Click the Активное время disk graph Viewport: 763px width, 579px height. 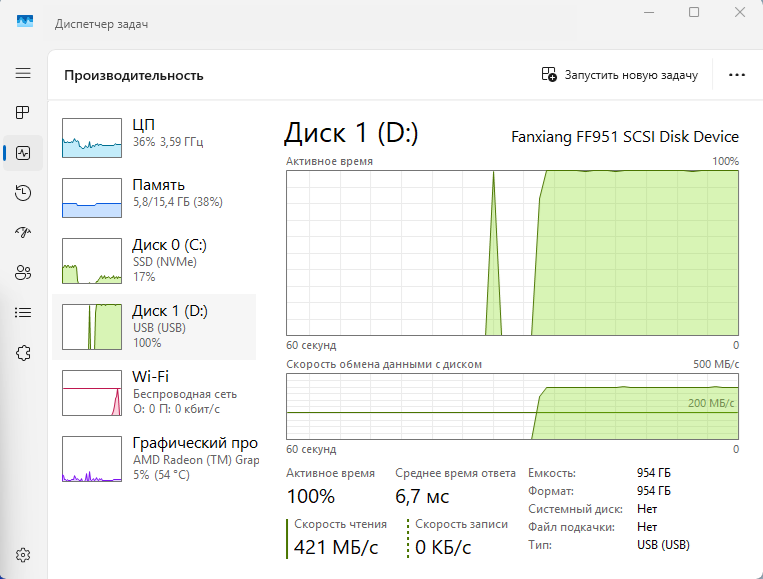point(512,252)
